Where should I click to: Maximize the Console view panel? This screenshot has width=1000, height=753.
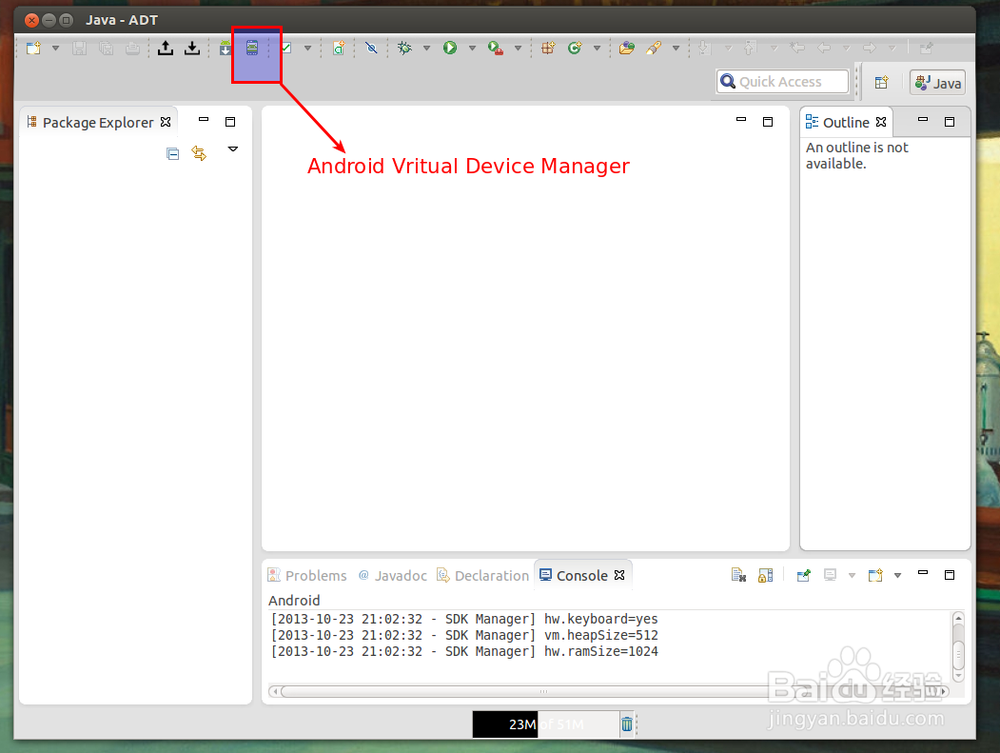(950, 575)
